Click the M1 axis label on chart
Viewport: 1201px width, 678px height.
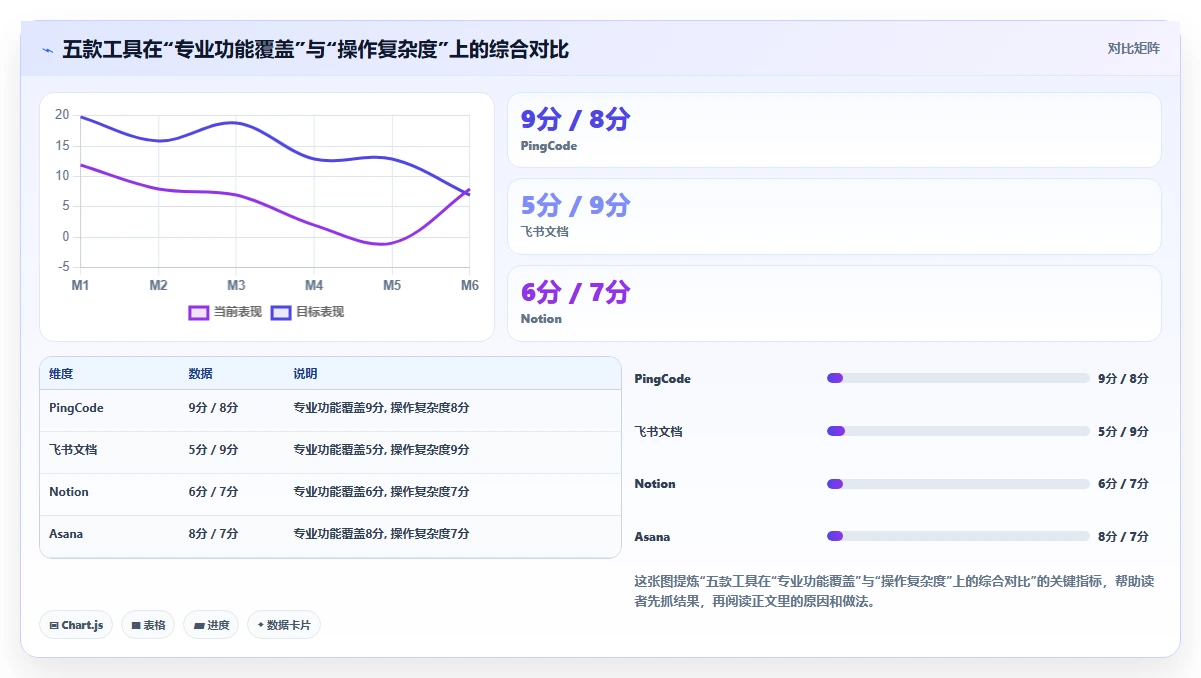pos(80,285)
